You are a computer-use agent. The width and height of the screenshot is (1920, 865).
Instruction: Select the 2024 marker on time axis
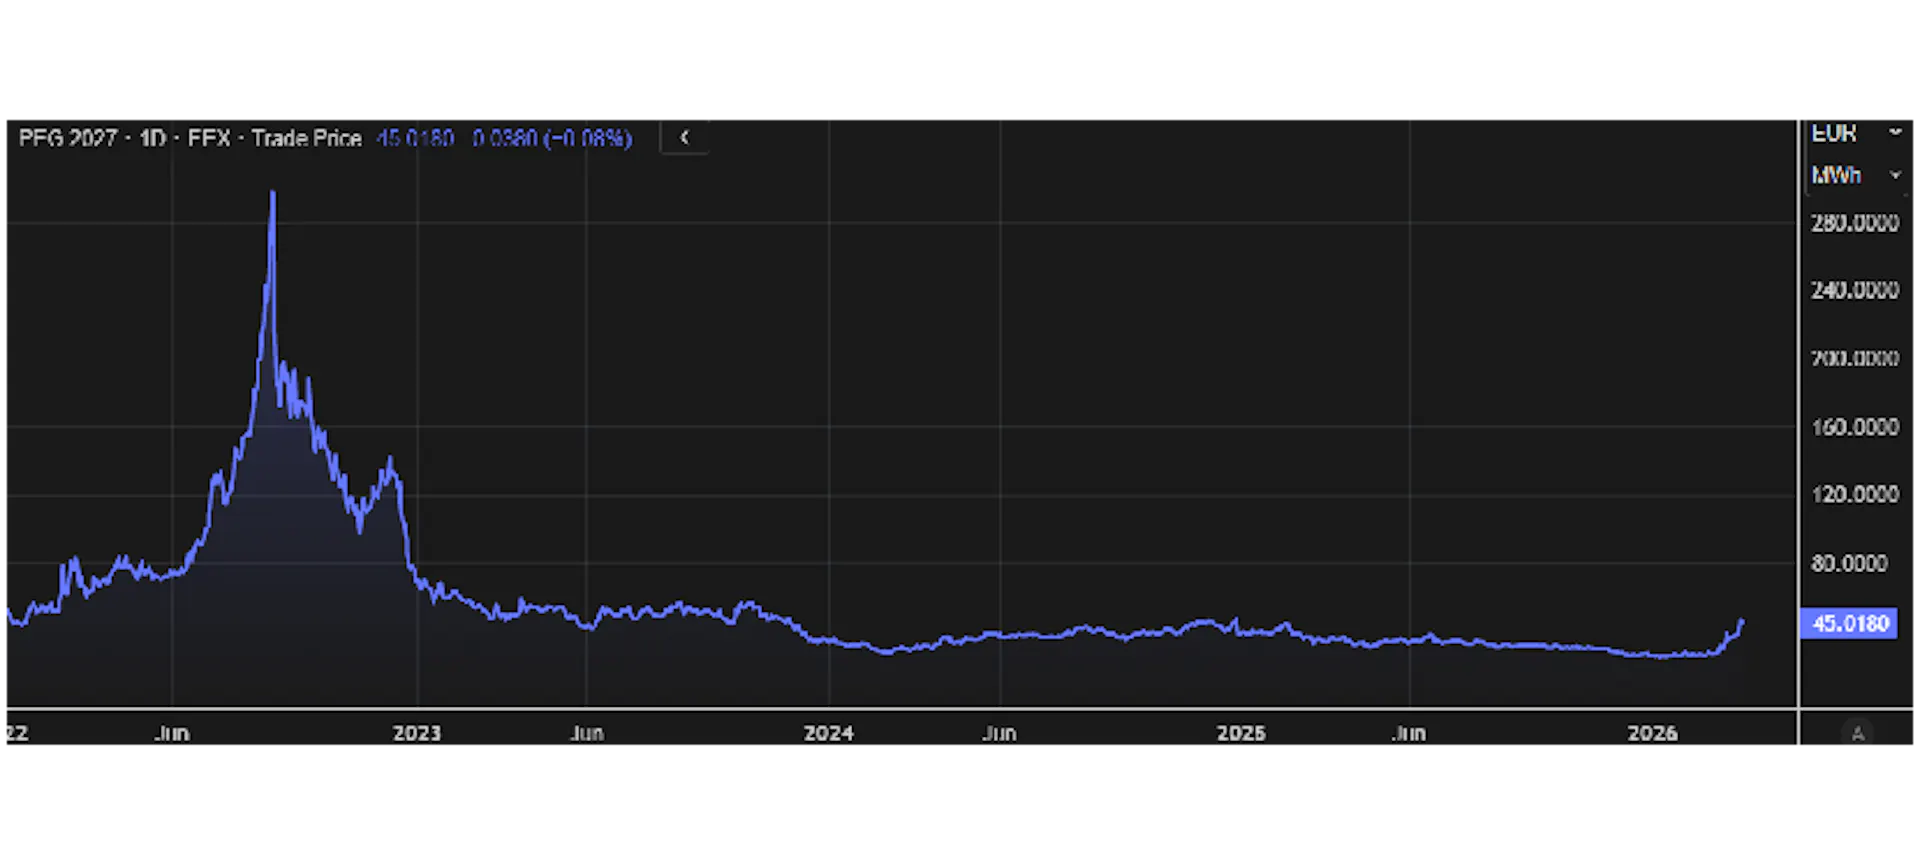829,733
